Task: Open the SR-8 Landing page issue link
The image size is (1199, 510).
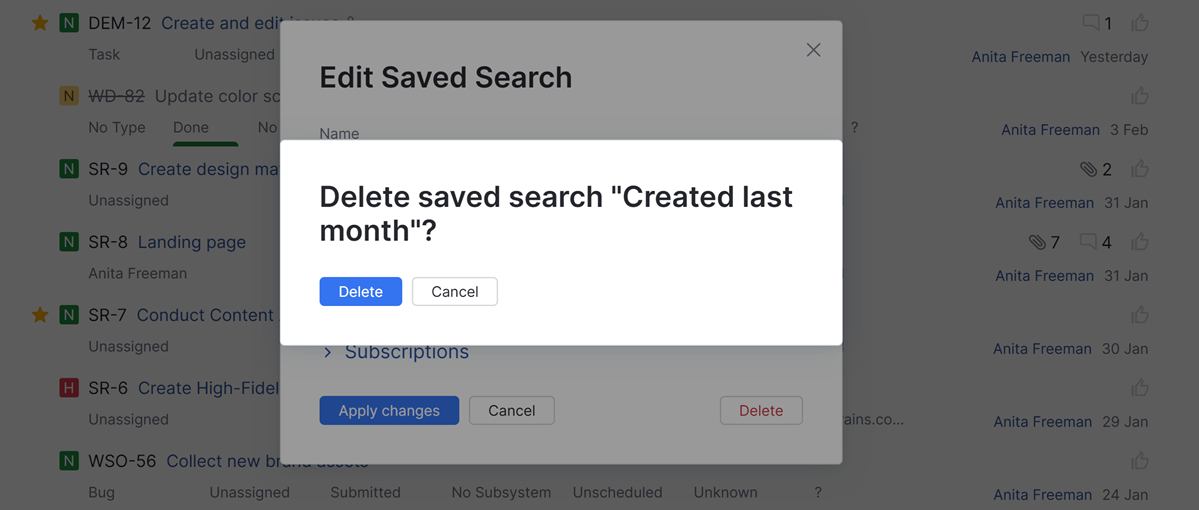Action: coord(191,242)
